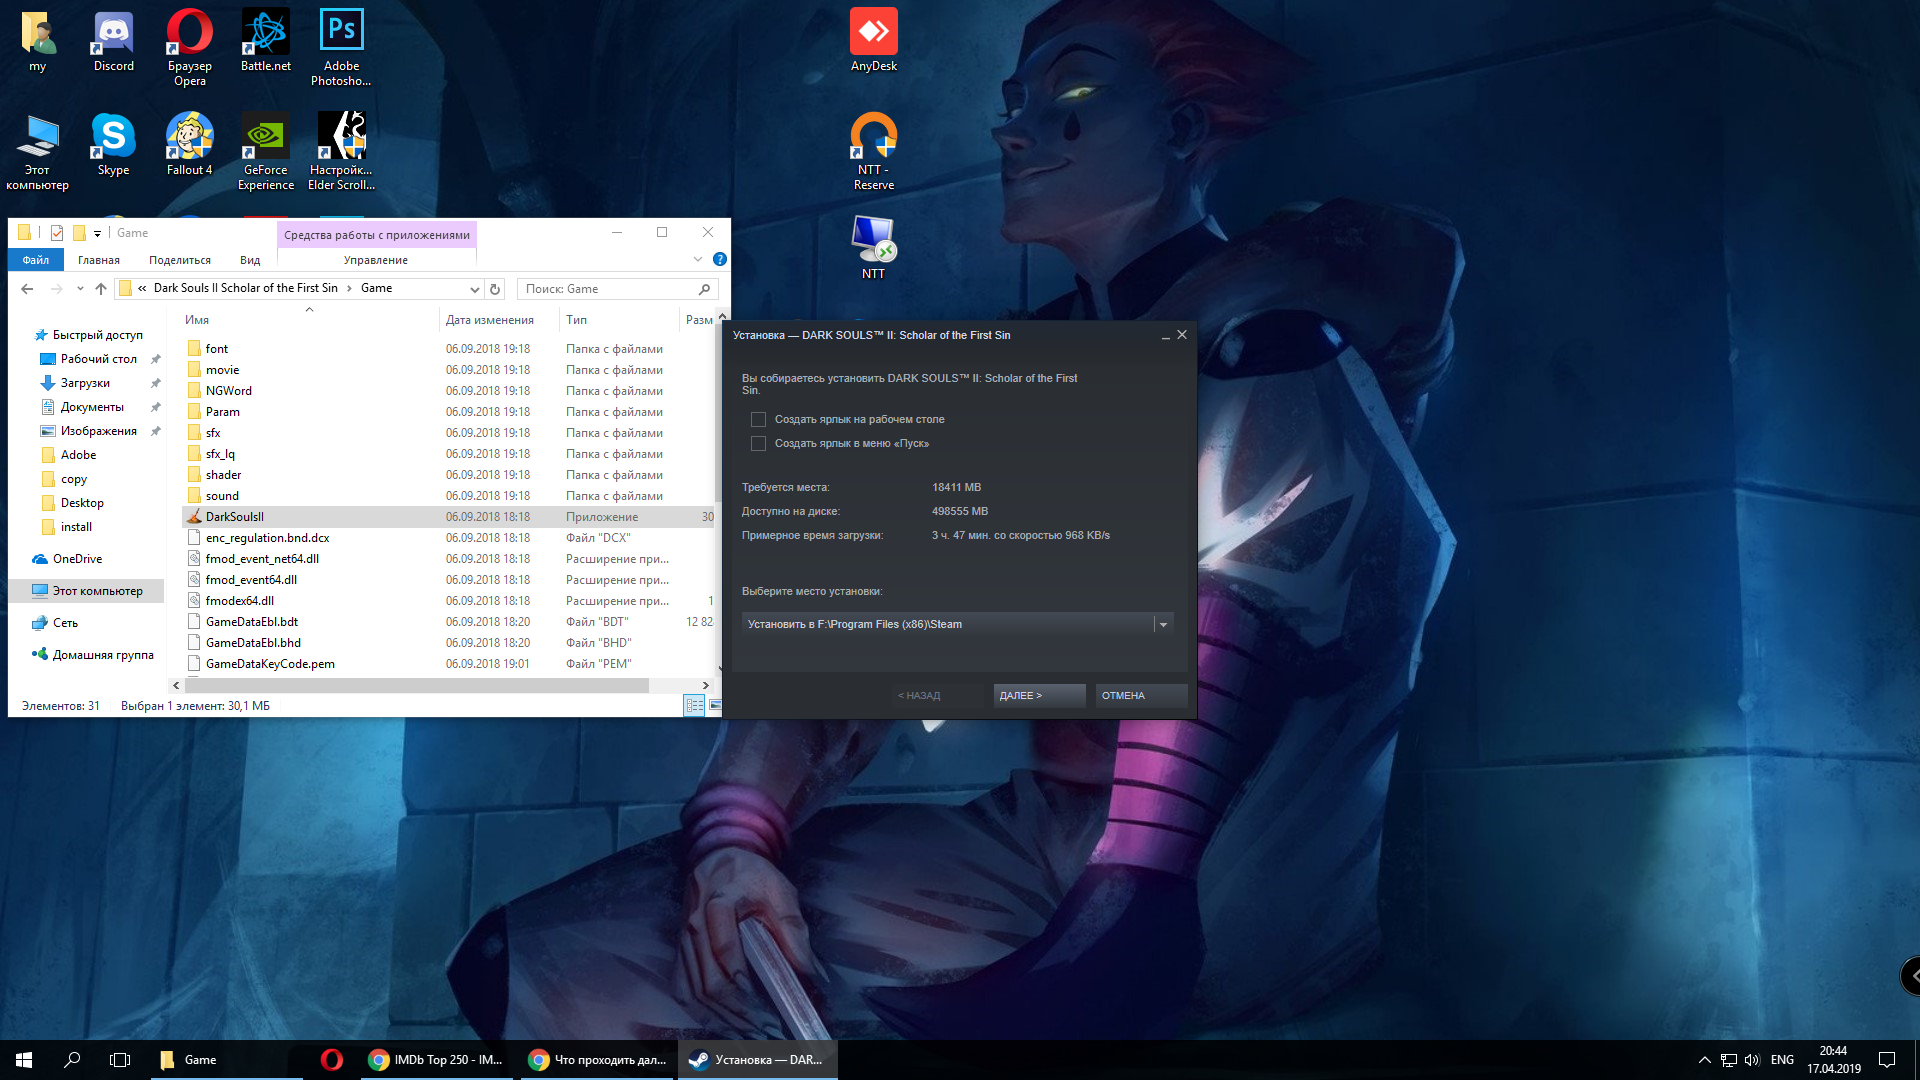The image size is (1920, 1080).
Task: Open IMDb Top 250 Chrome taskbar window
Action: [x=435, y=1060]
